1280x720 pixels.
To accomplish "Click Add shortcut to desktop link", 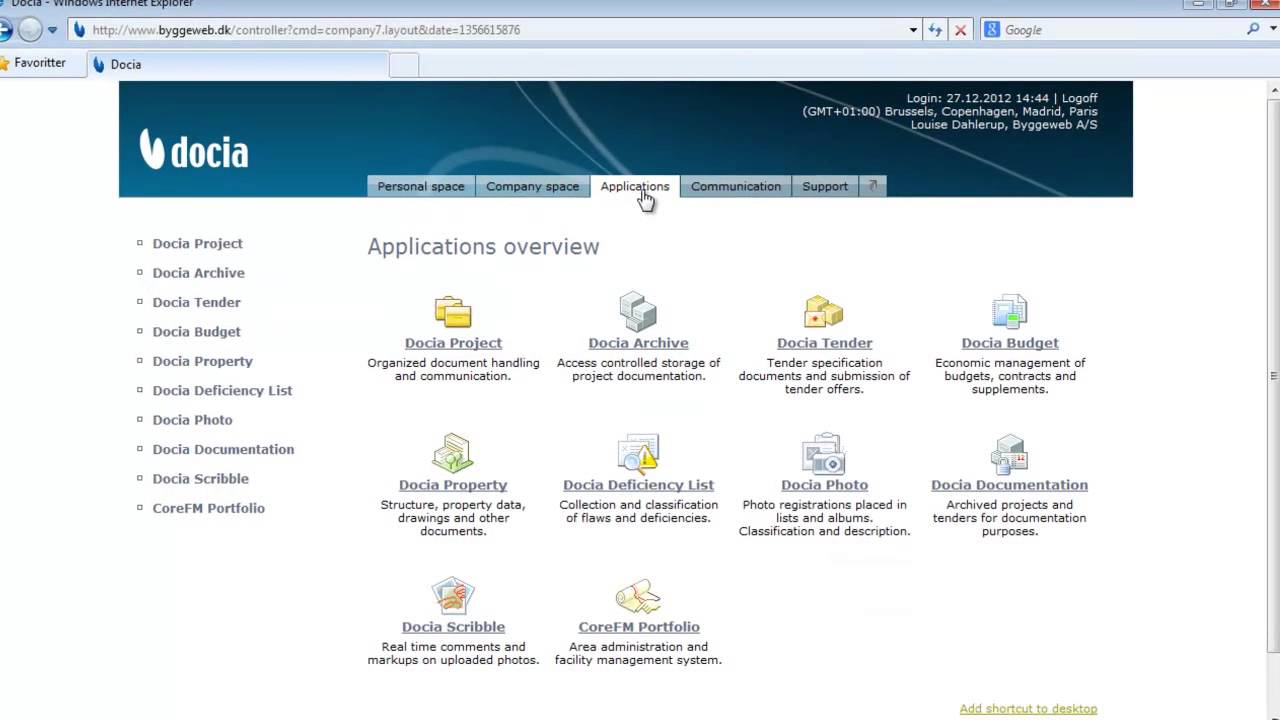I will coord(1028,709).
